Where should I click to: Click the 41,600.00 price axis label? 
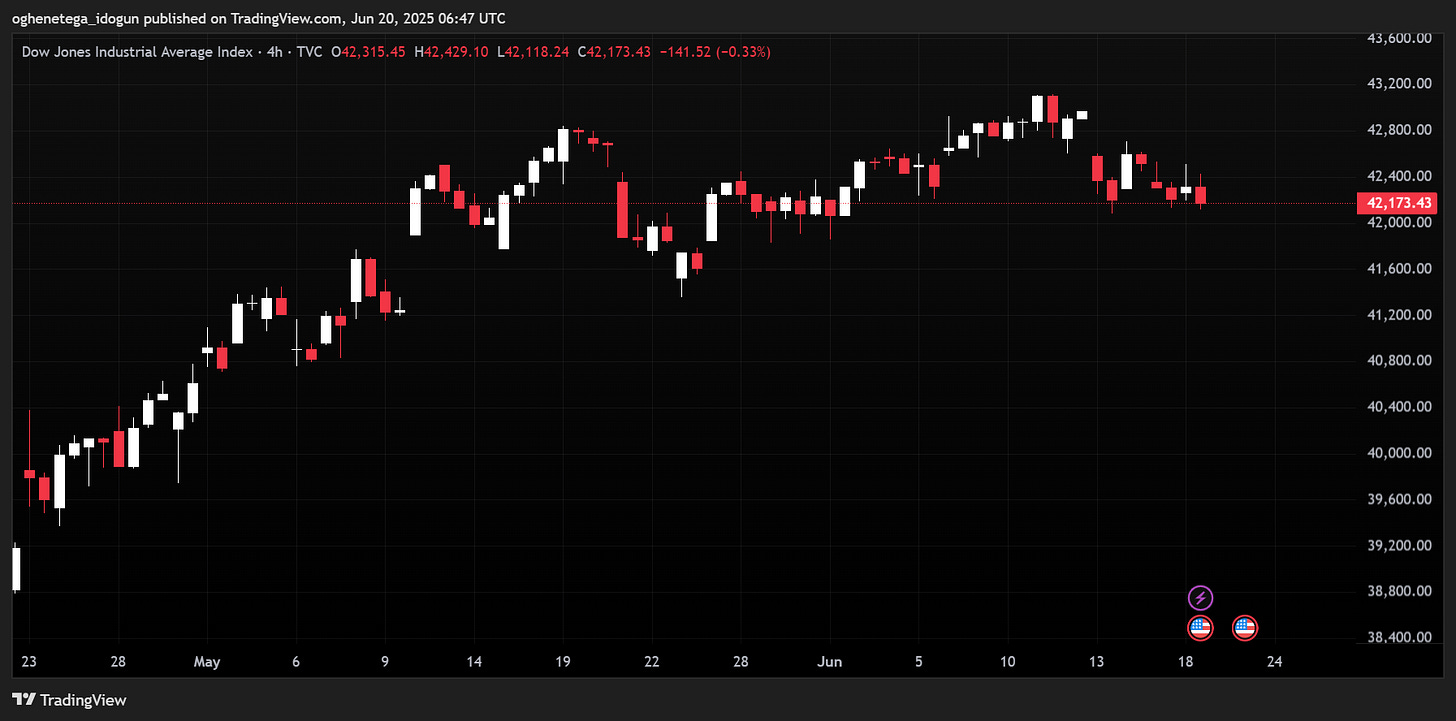(1400, 269)
